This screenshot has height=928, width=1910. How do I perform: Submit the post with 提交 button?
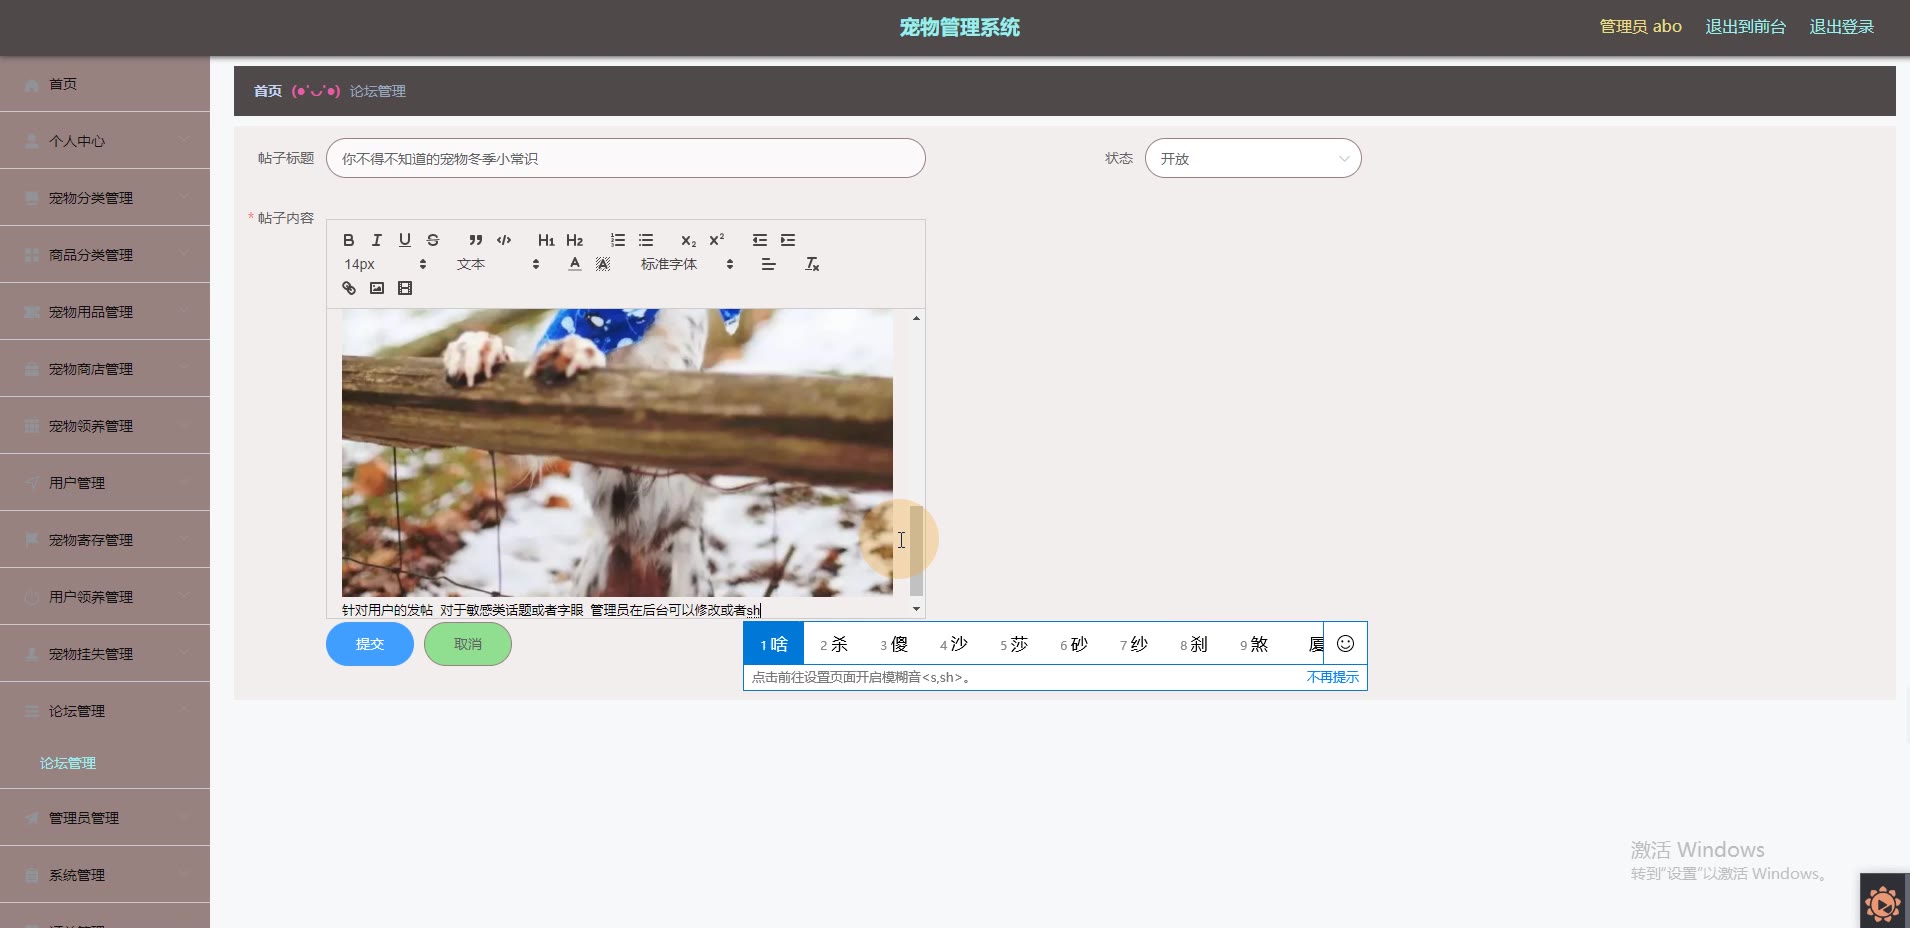(370, 644)
